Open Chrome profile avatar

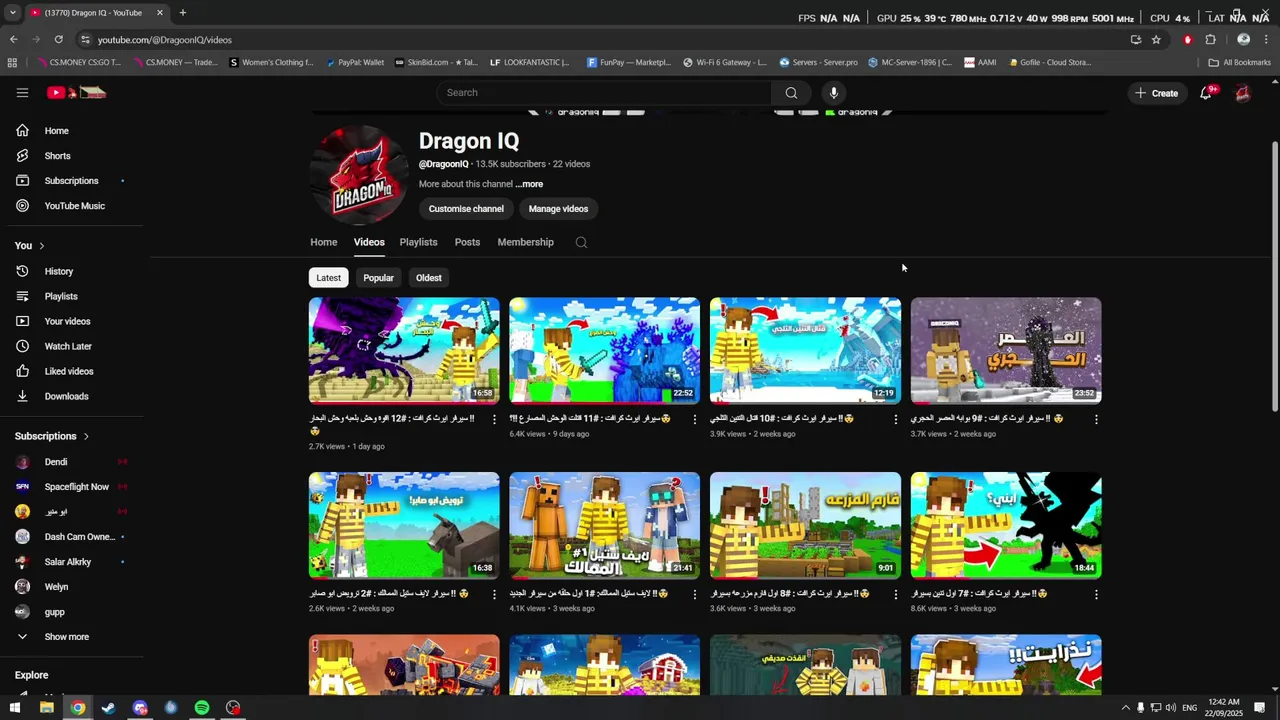click(1243, 40)
